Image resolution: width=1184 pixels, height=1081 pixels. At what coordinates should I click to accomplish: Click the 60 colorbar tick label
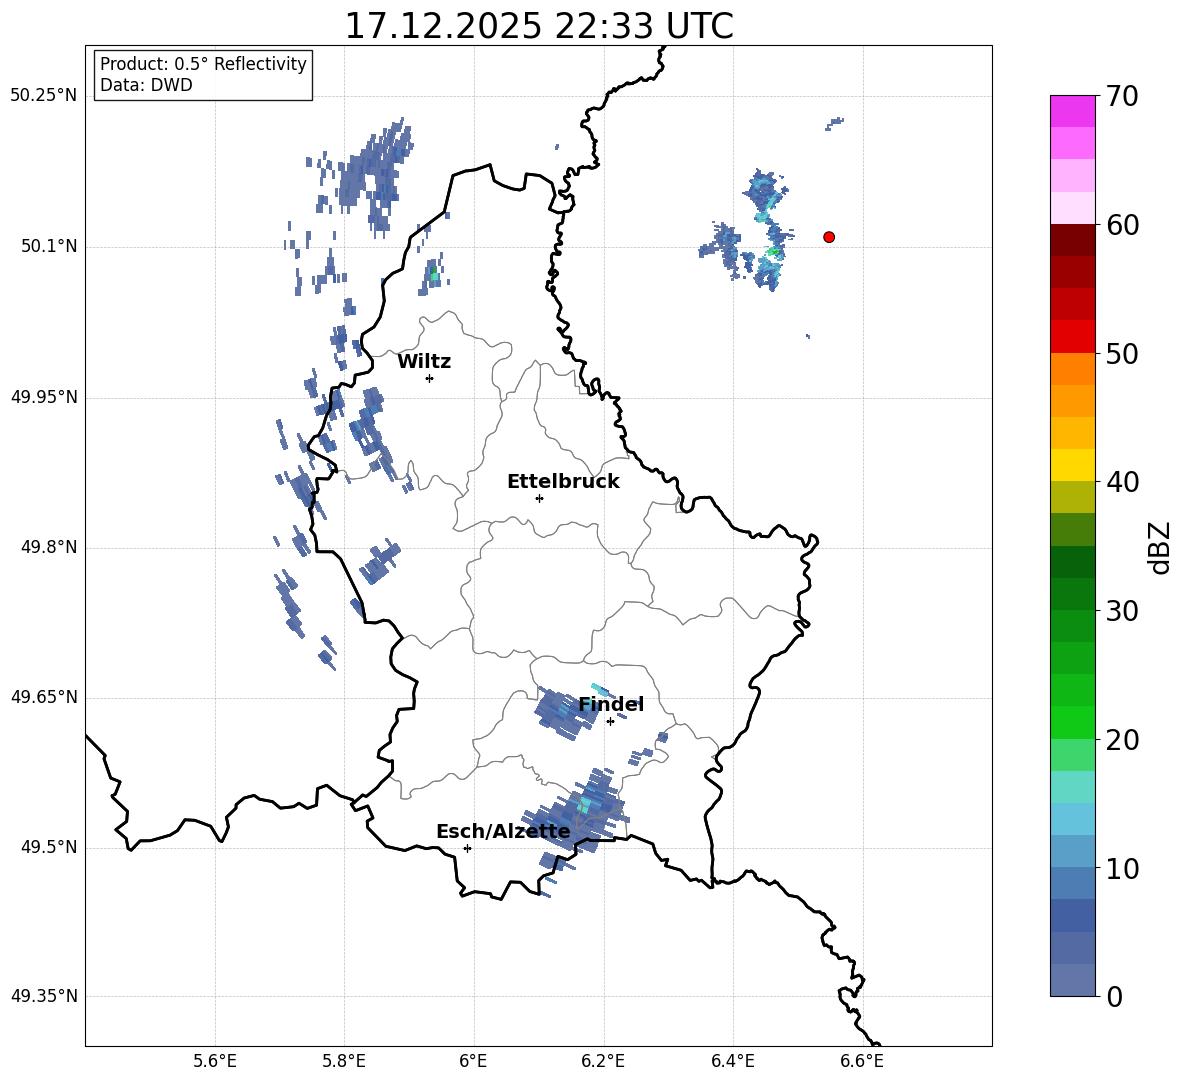(1122, 225)
